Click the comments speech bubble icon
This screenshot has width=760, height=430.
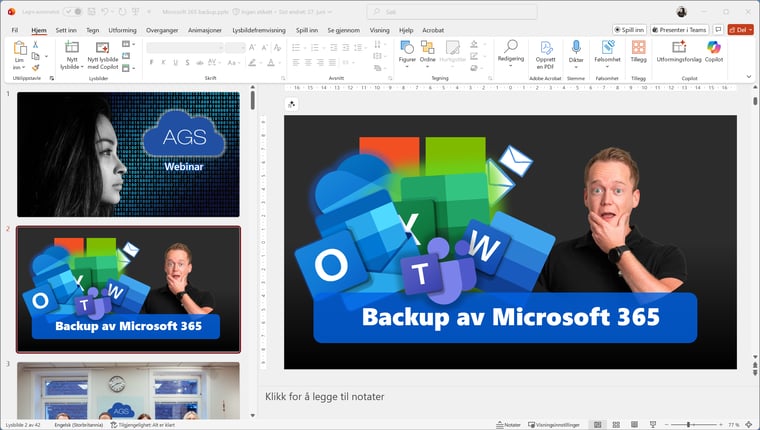[x=718, y=30]
